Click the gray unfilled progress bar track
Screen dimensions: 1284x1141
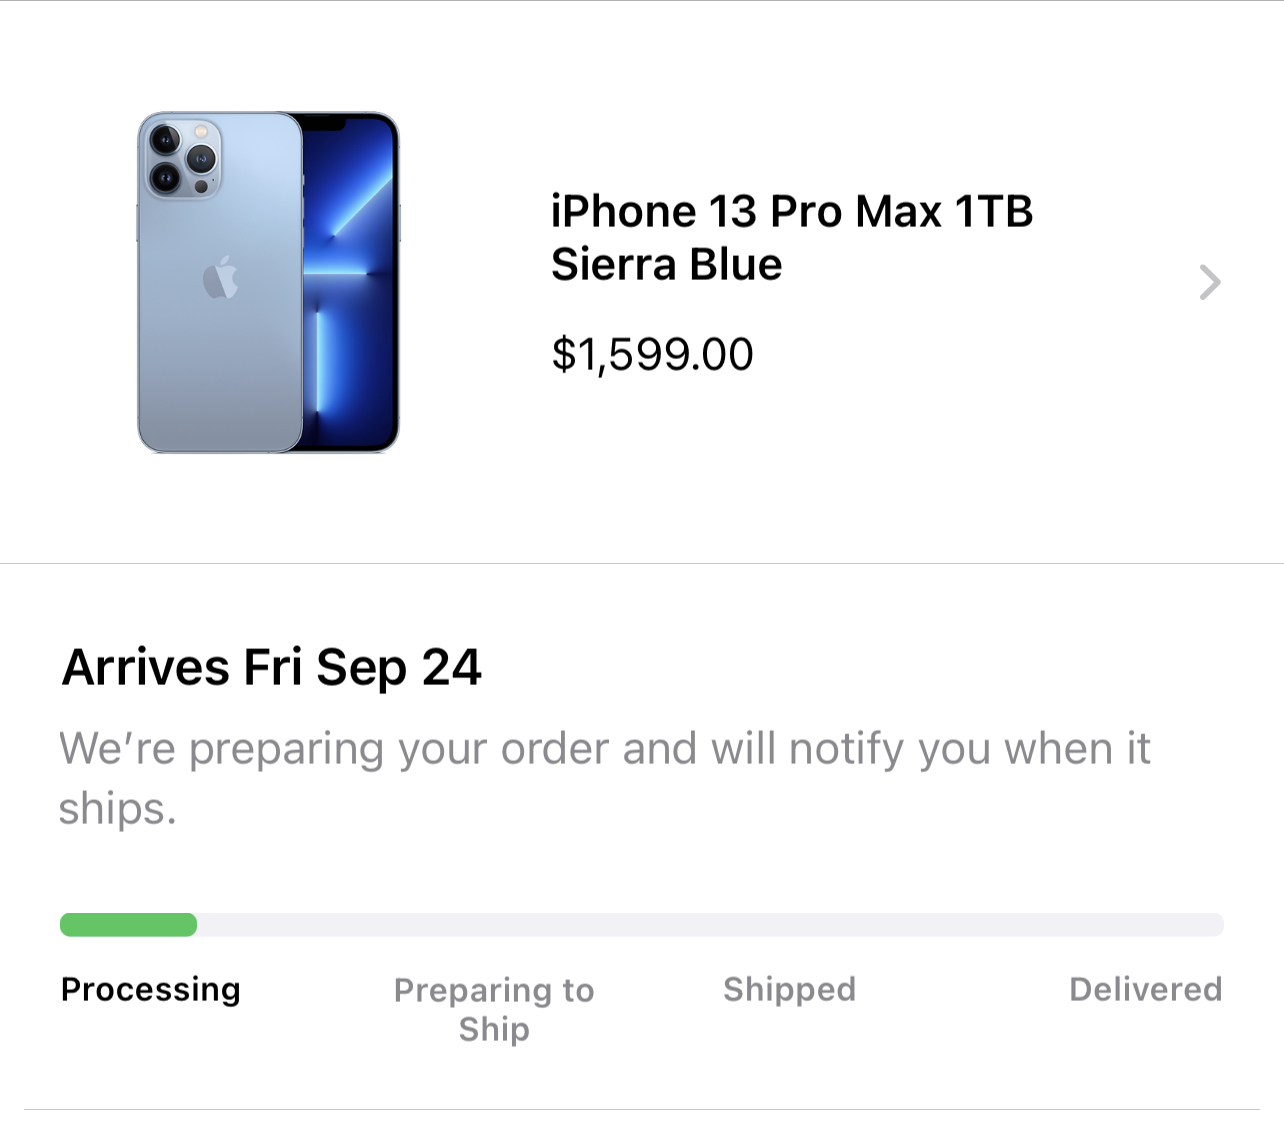710,925
